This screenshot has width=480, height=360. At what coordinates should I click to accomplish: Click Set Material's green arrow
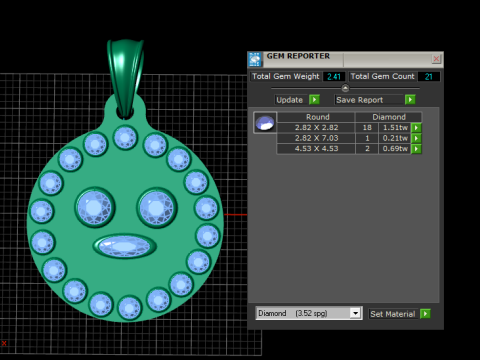click(425, 314)
